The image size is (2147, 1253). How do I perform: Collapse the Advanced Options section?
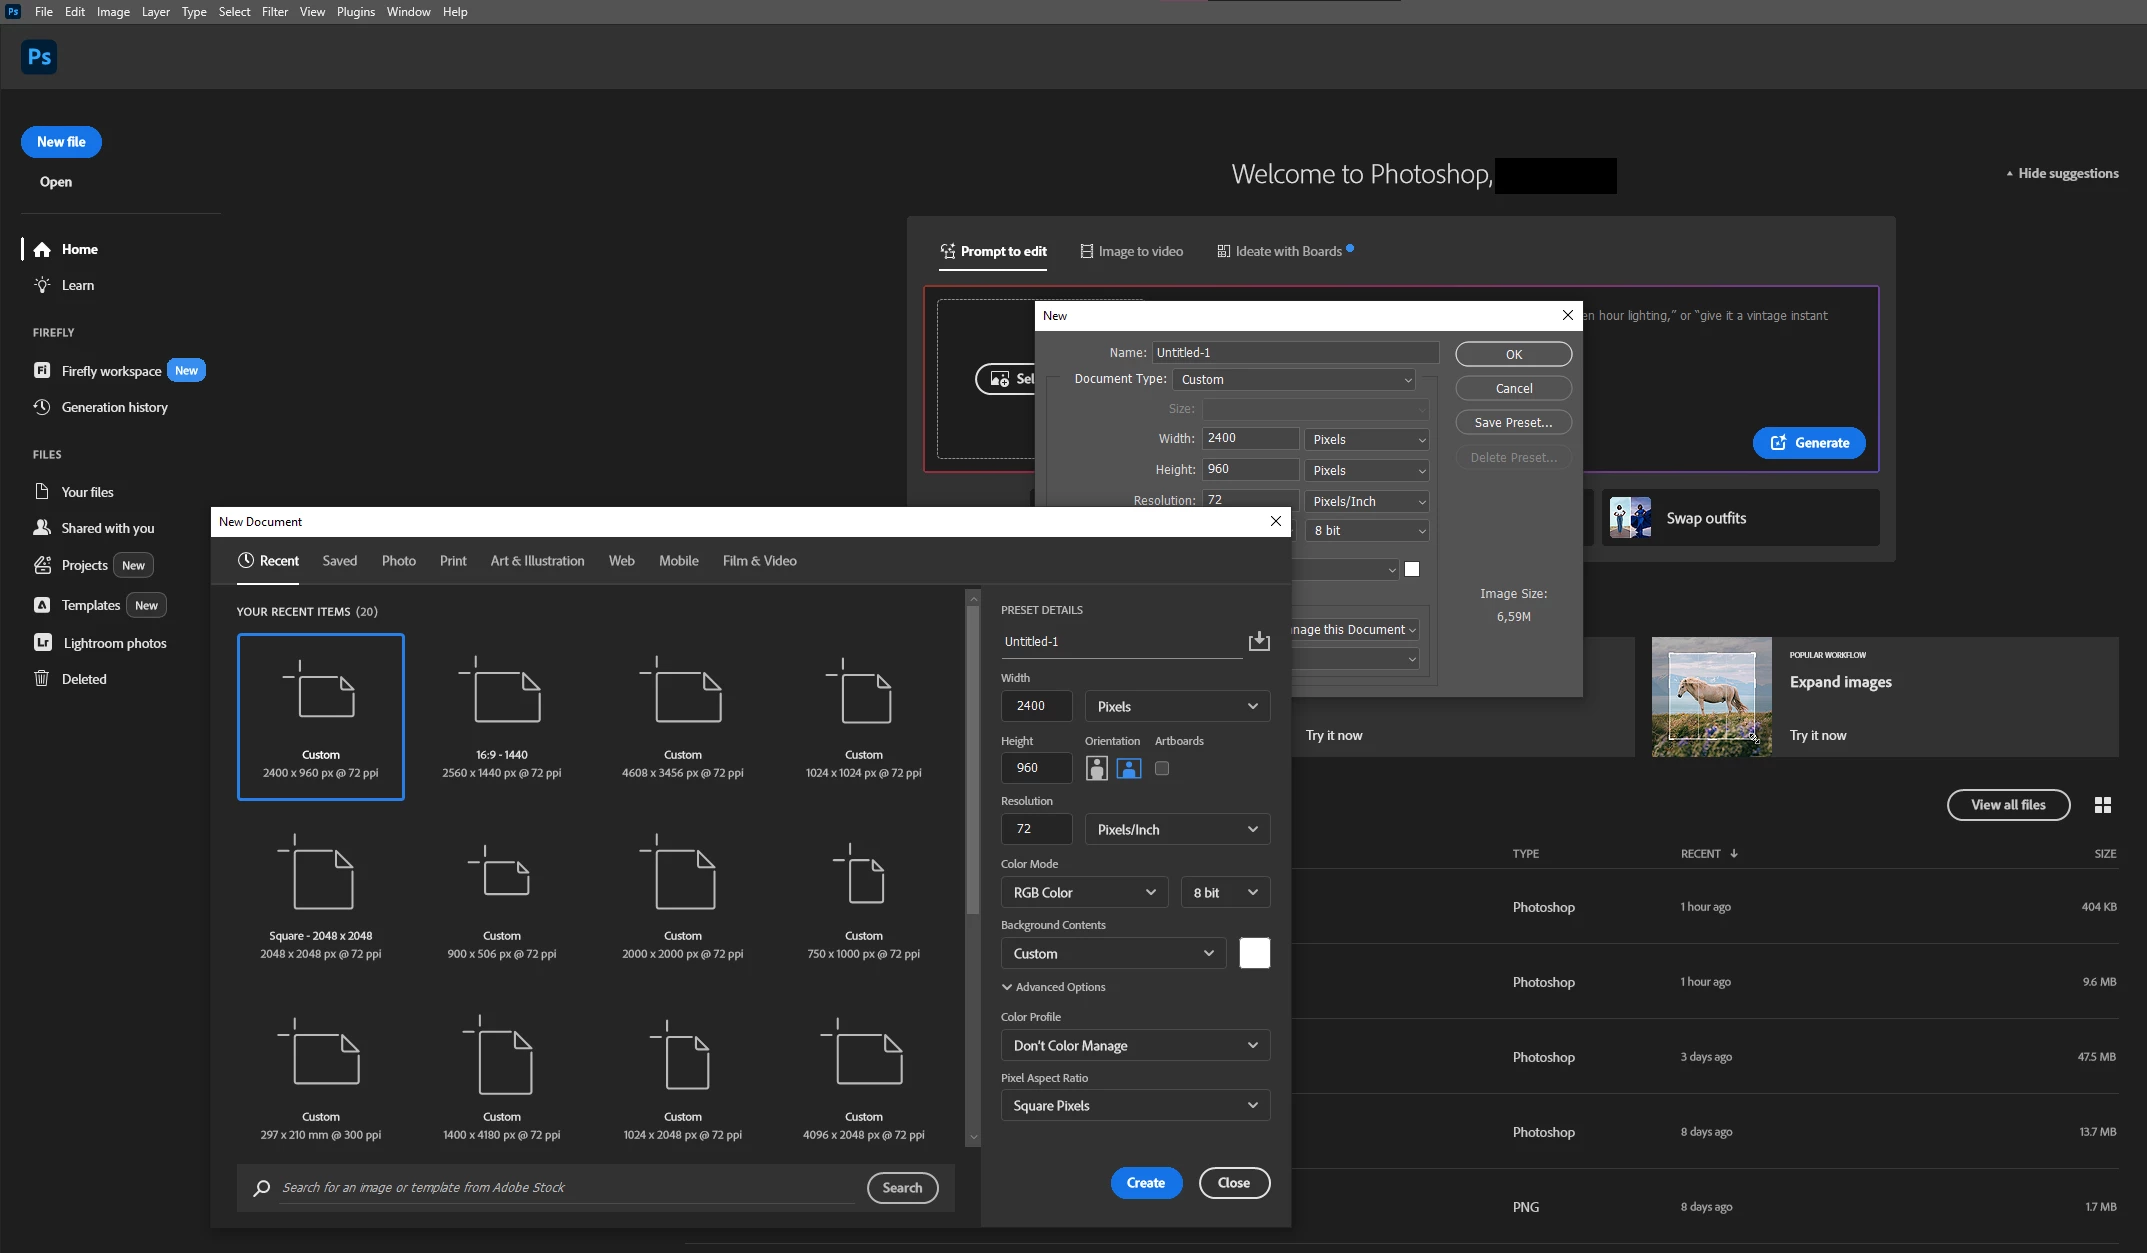click(x=1053, y=987)
